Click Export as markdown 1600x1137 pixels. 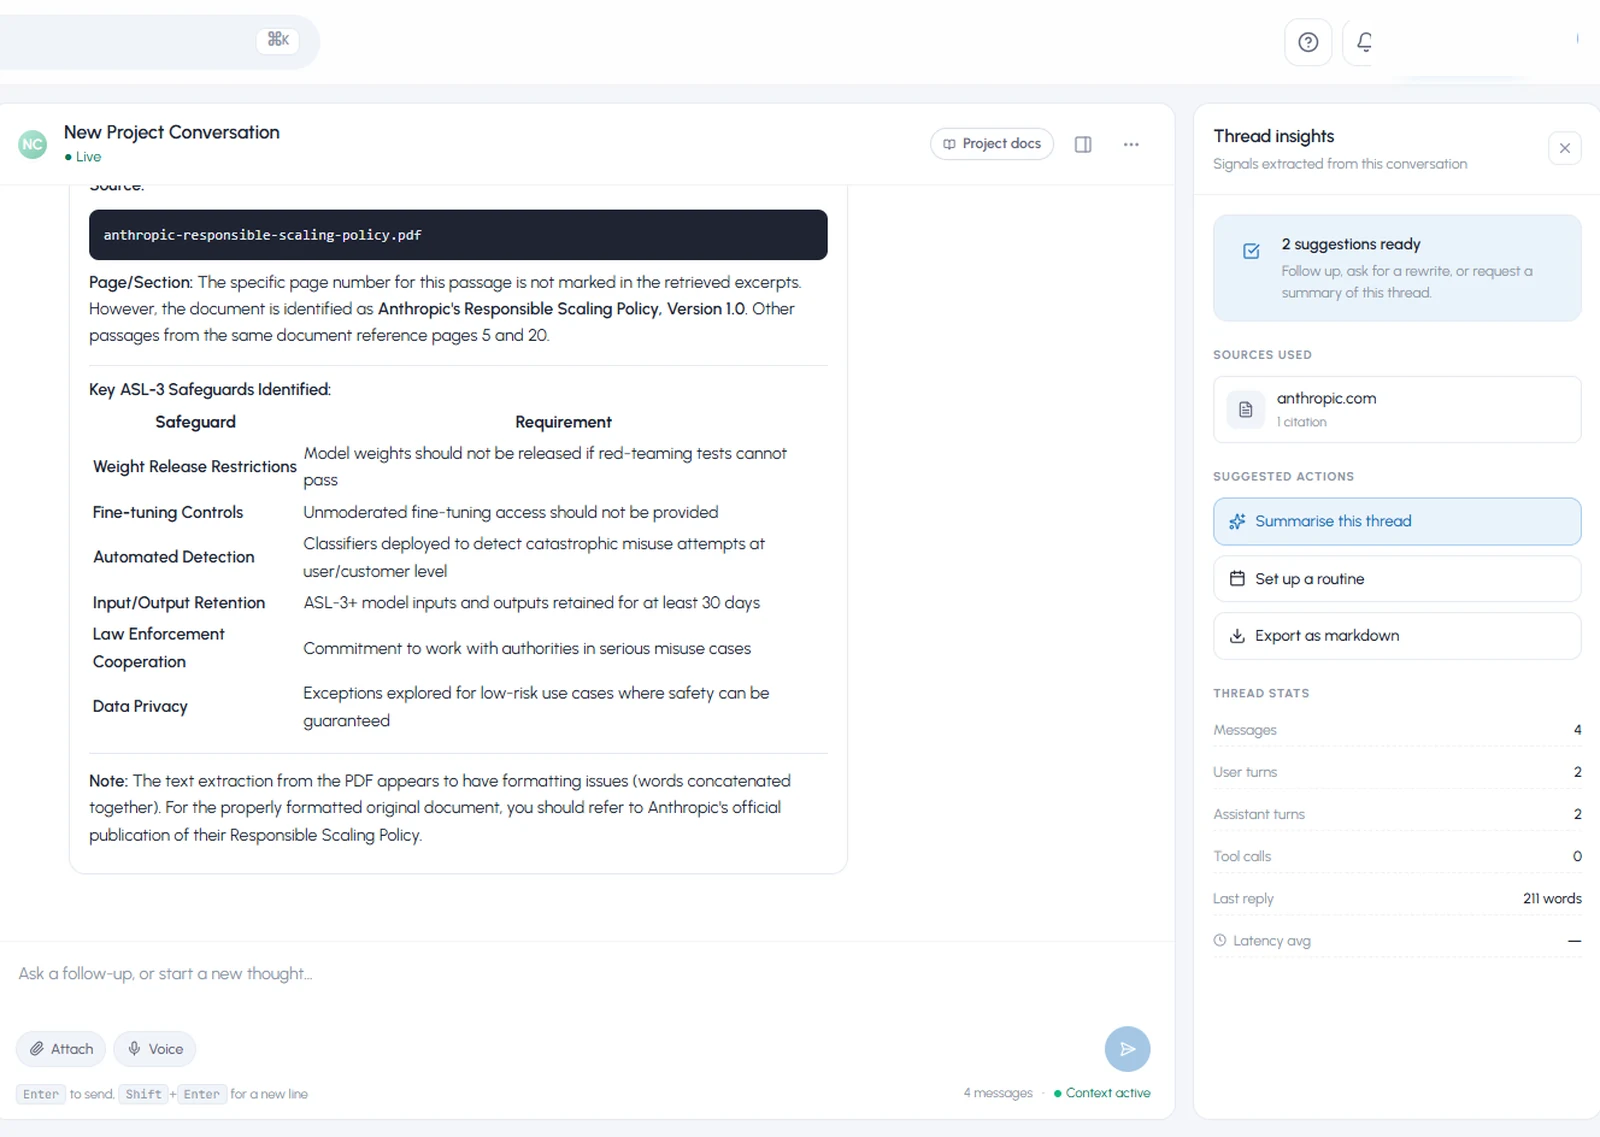(x=1397, y=636)
